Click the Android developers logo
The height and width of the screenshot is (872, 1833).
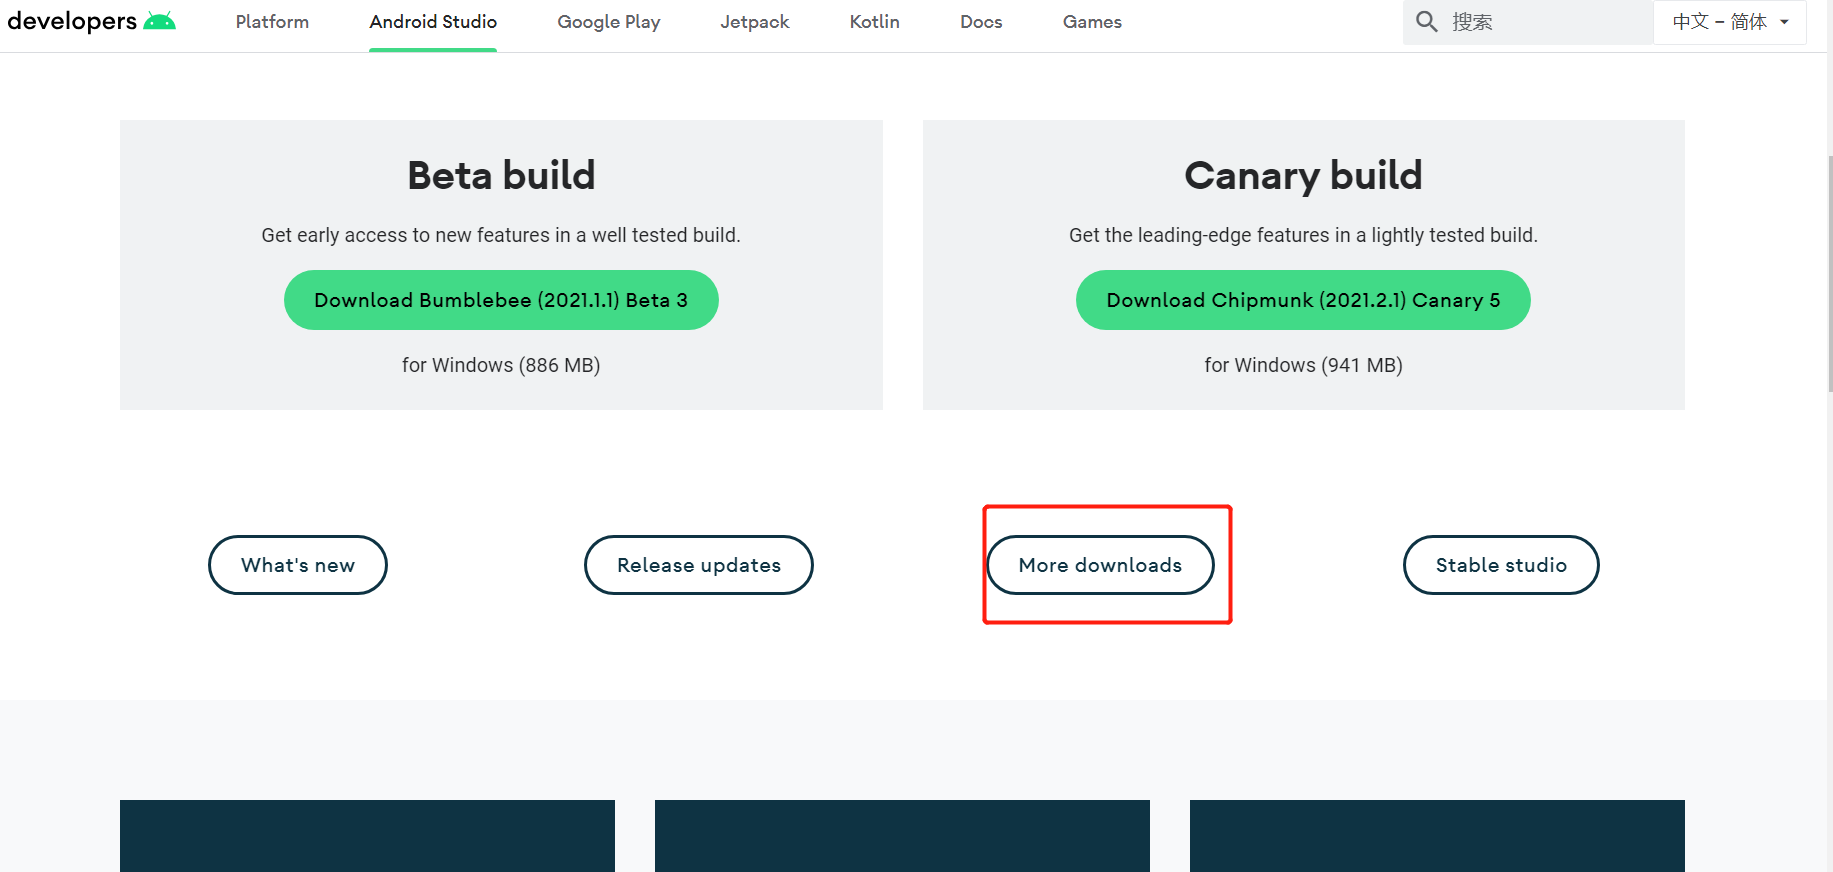coord(91,21)
